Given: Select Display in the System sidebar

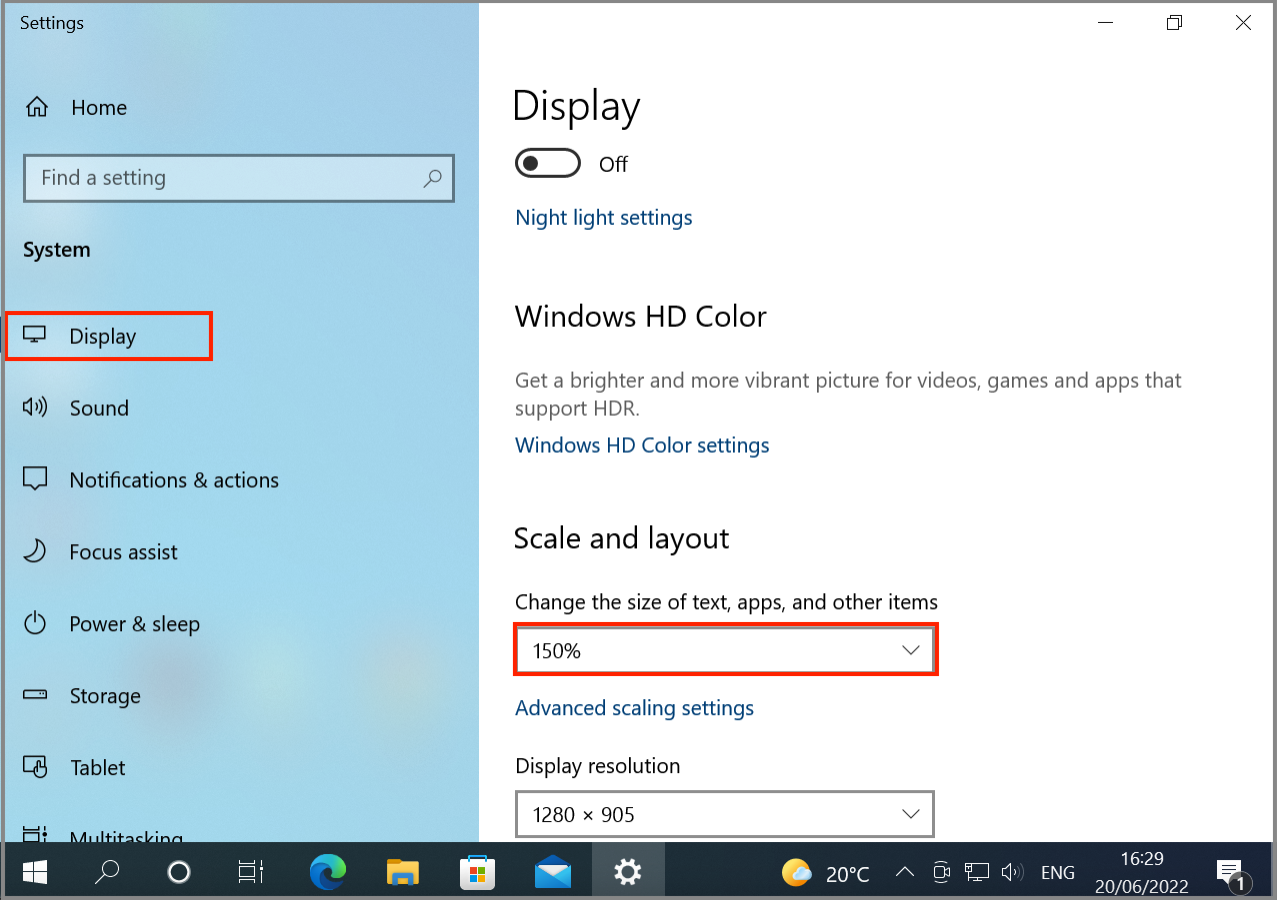Looking at the screenshot, I should (109, 336).
